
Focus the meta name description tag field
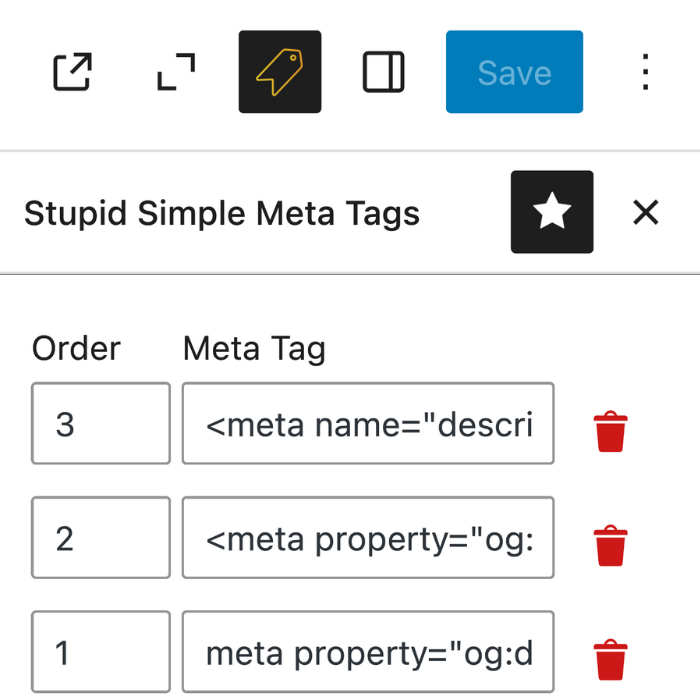(x=368, y=424)
